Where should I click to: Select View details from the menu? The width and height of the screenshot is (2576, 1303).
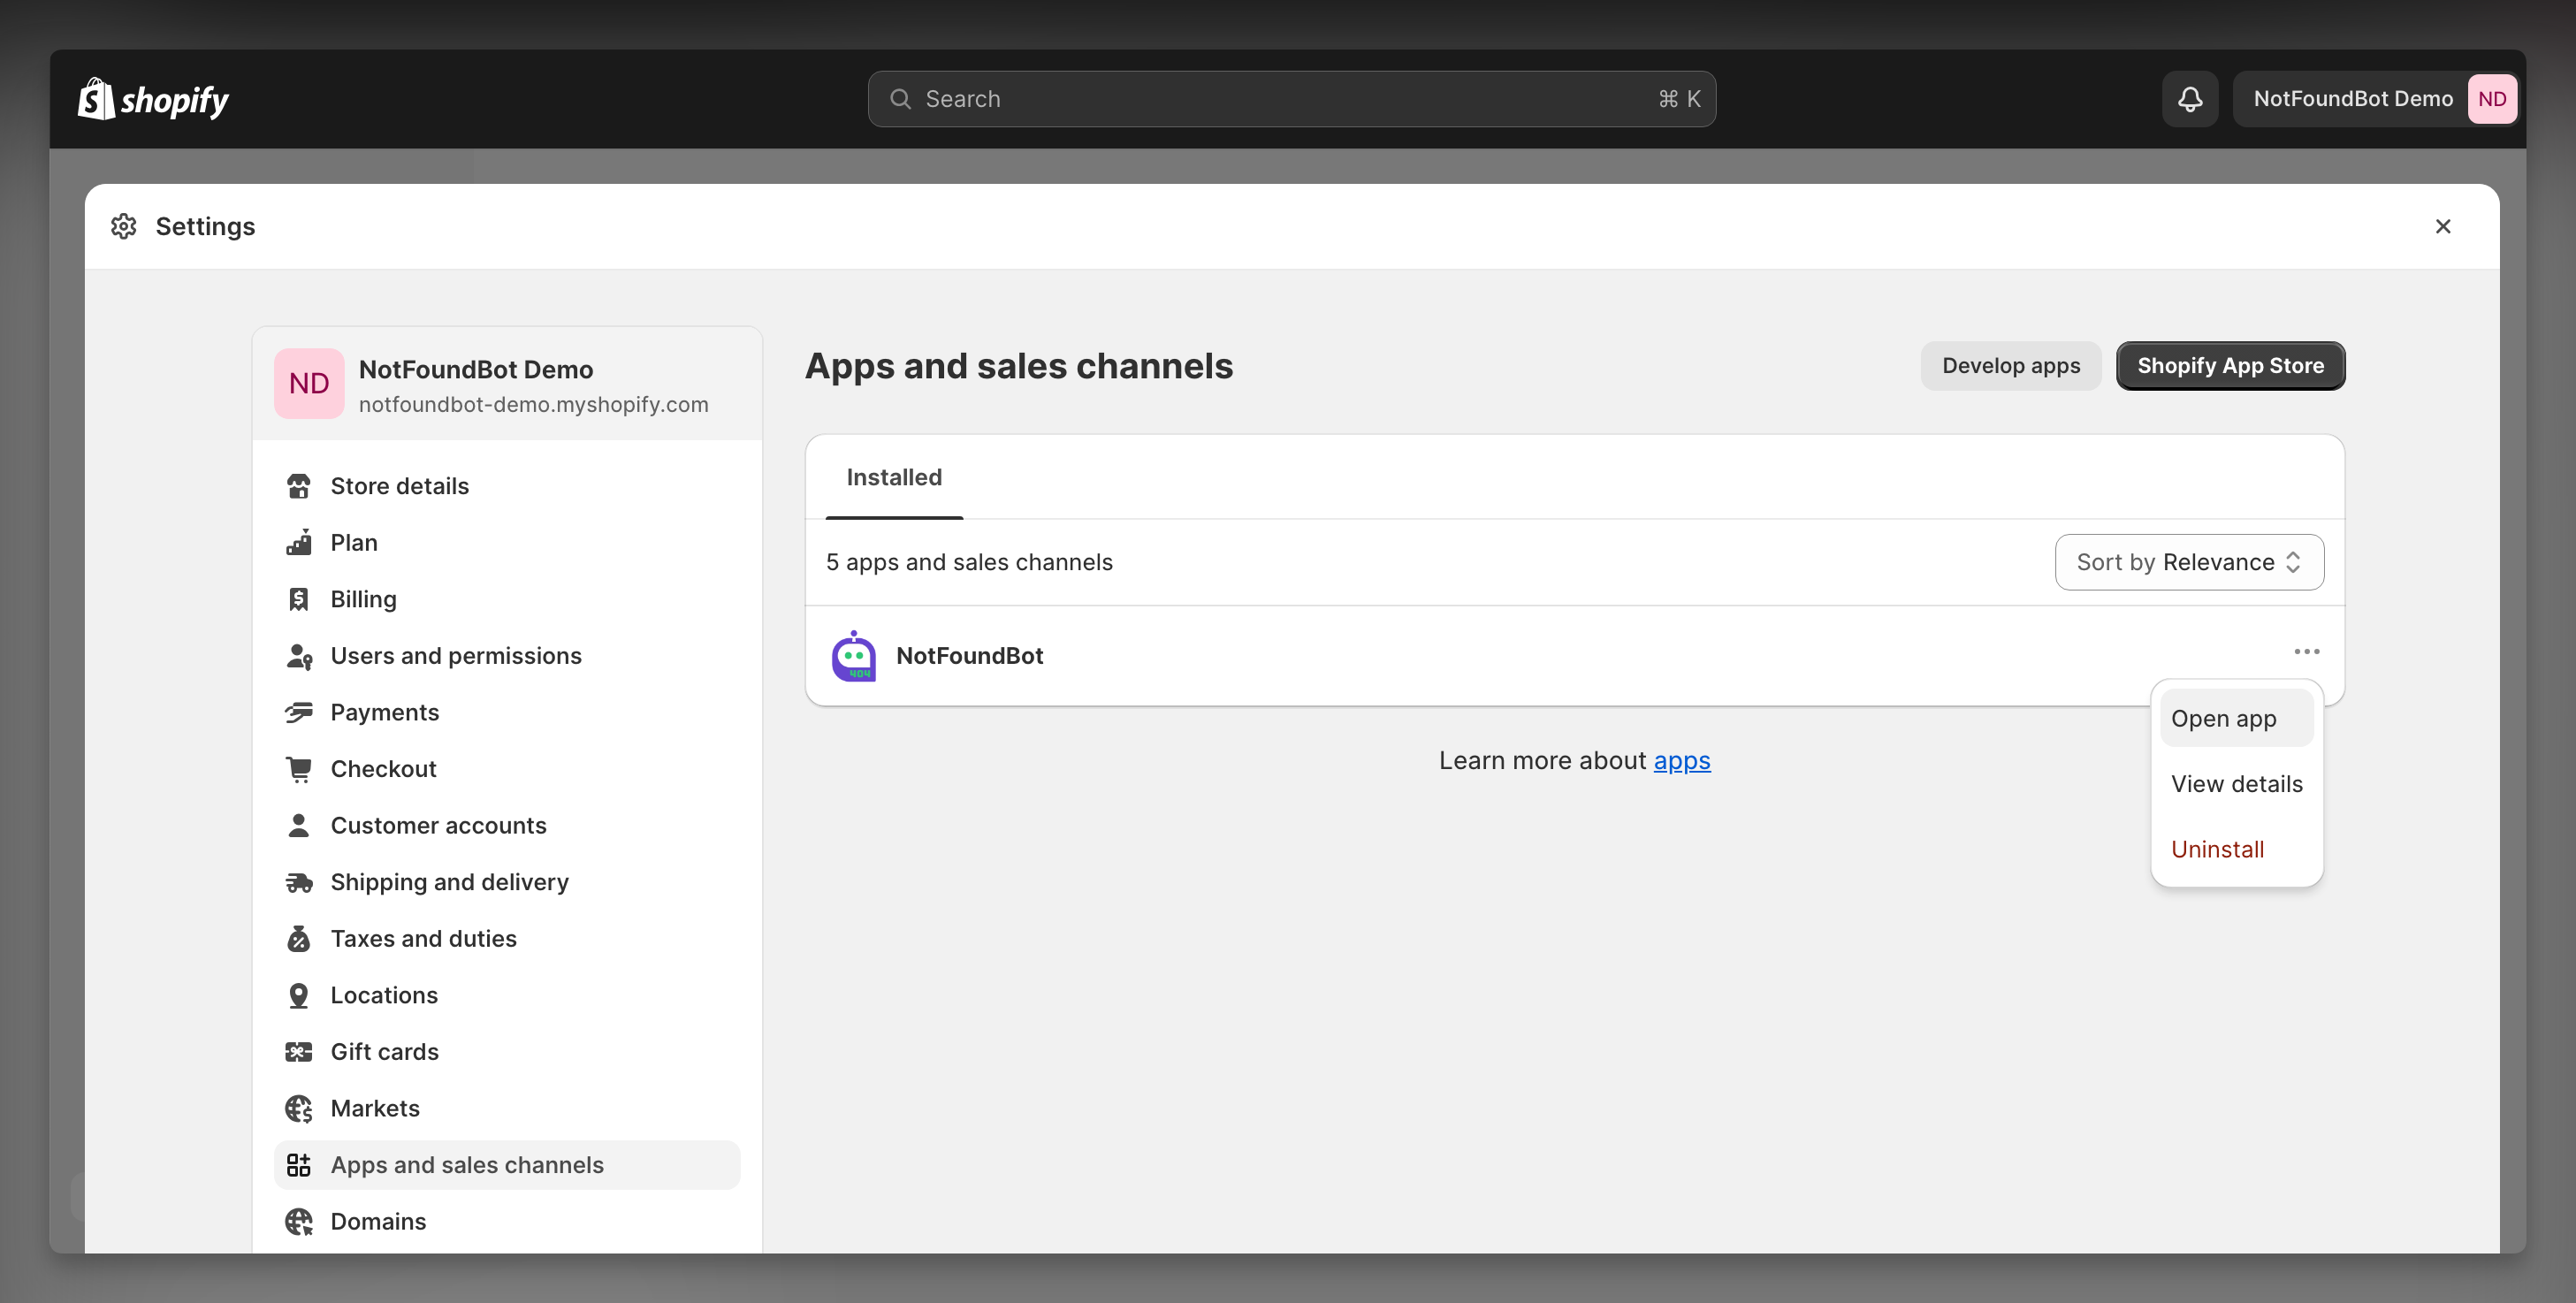click(2236, 784)
